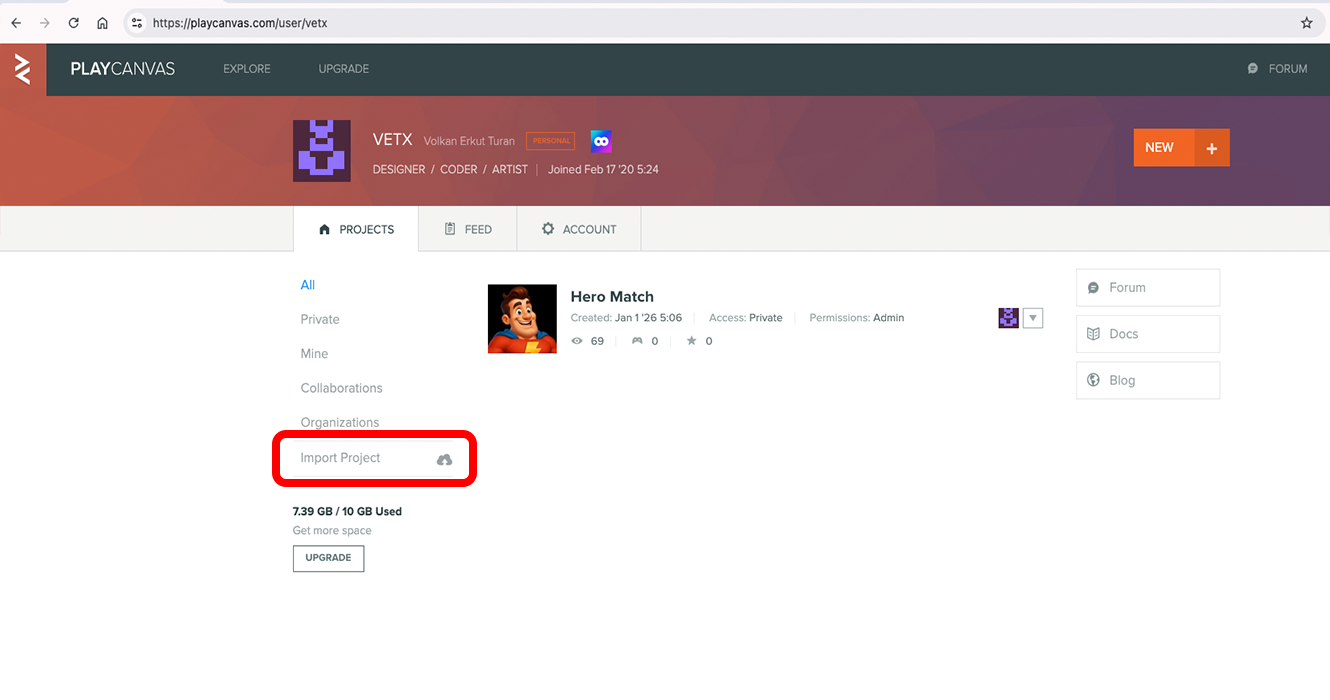
Task: Open Hero Match project thumbnail
Action: [522, 319]
